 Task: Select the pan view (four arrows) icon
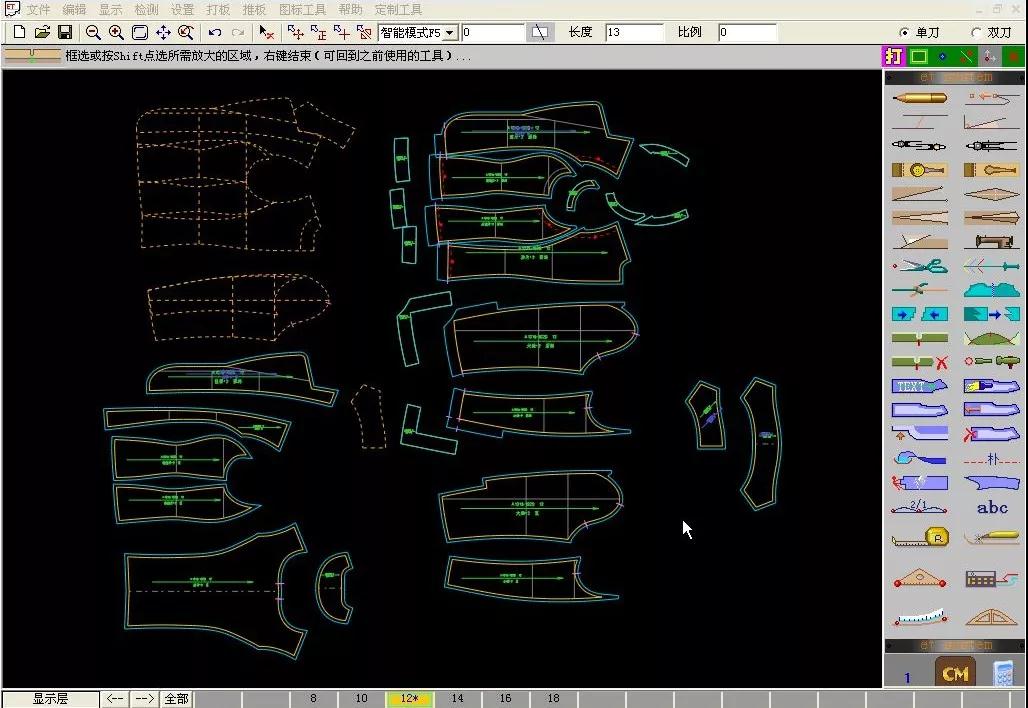click(163, 32)
